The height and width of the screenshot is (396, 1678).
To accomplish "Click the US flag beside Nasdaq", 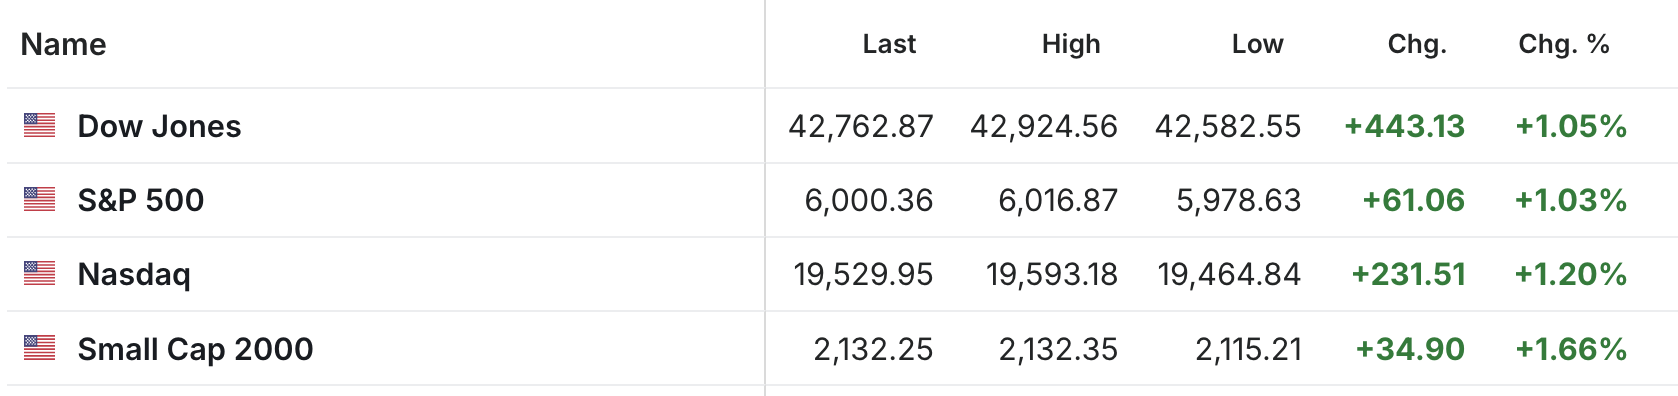I will coord(39,273).
